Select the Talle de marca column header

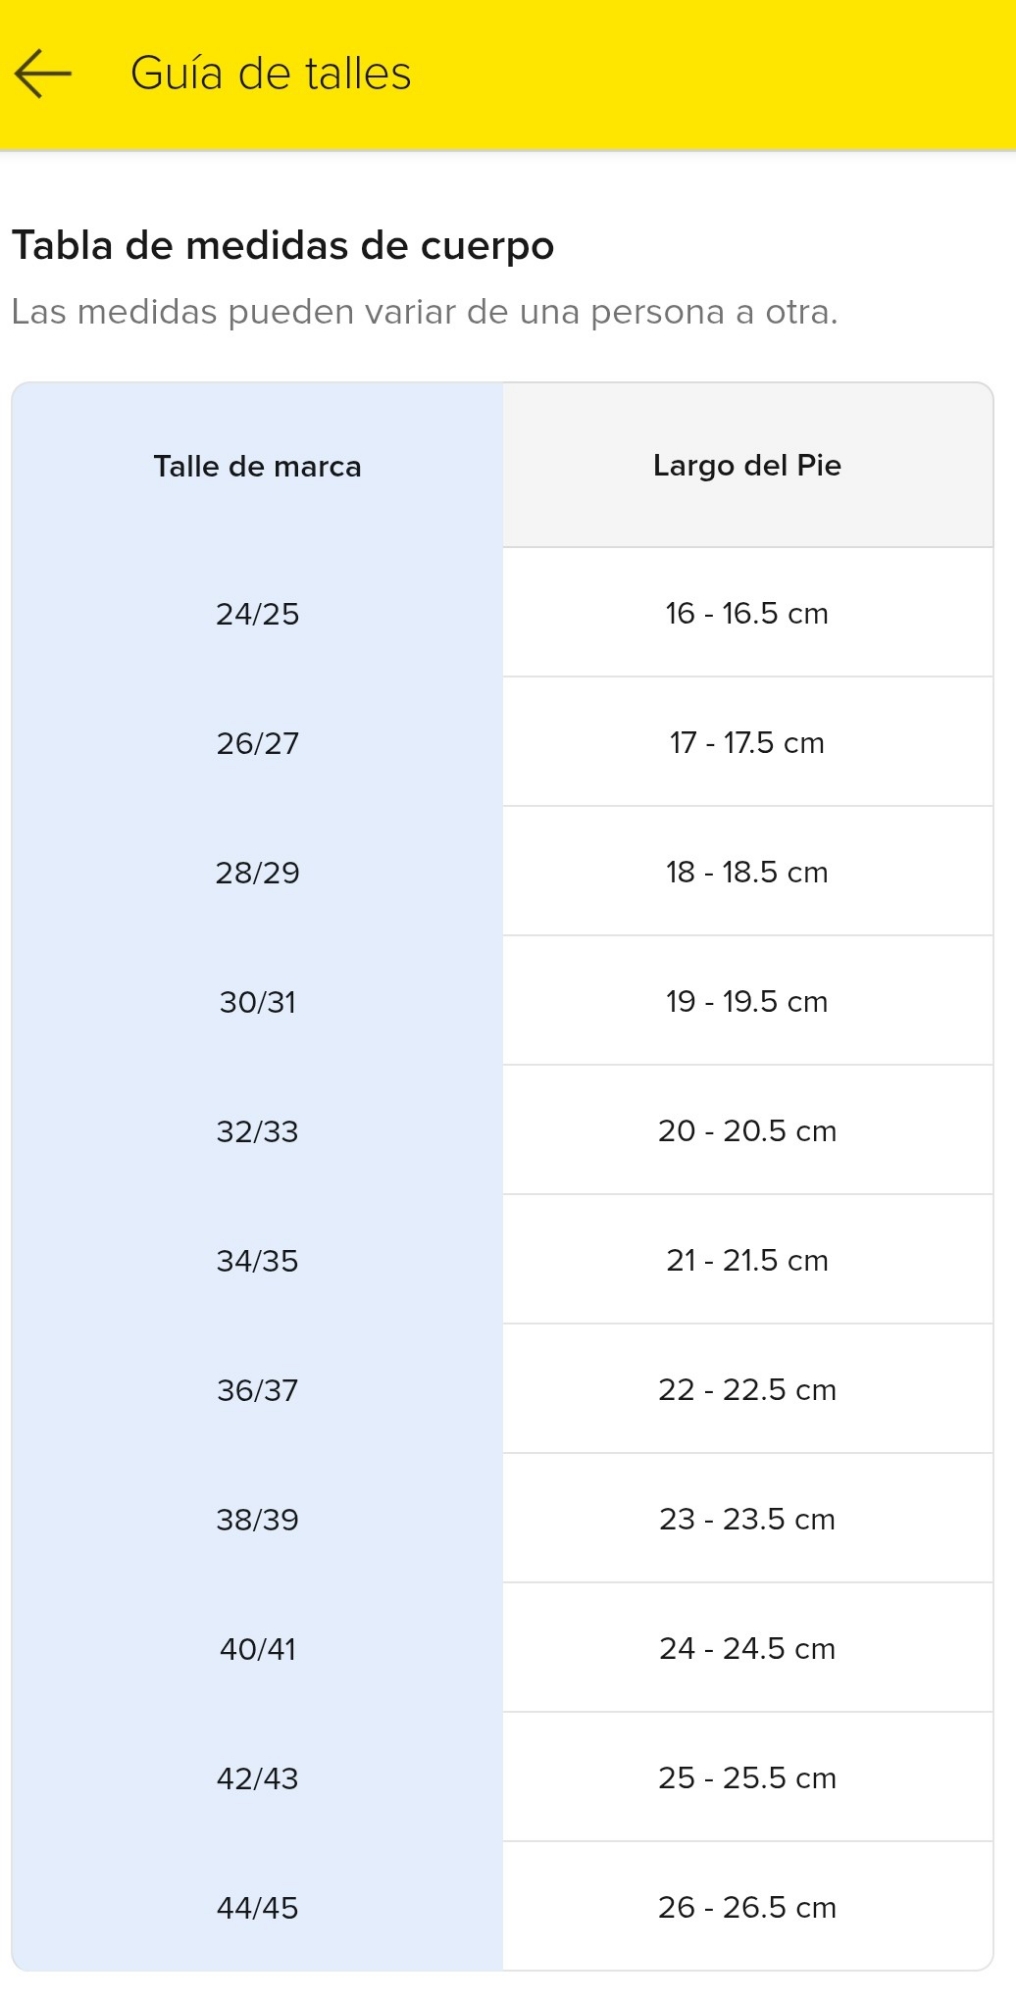coord(257,467)
